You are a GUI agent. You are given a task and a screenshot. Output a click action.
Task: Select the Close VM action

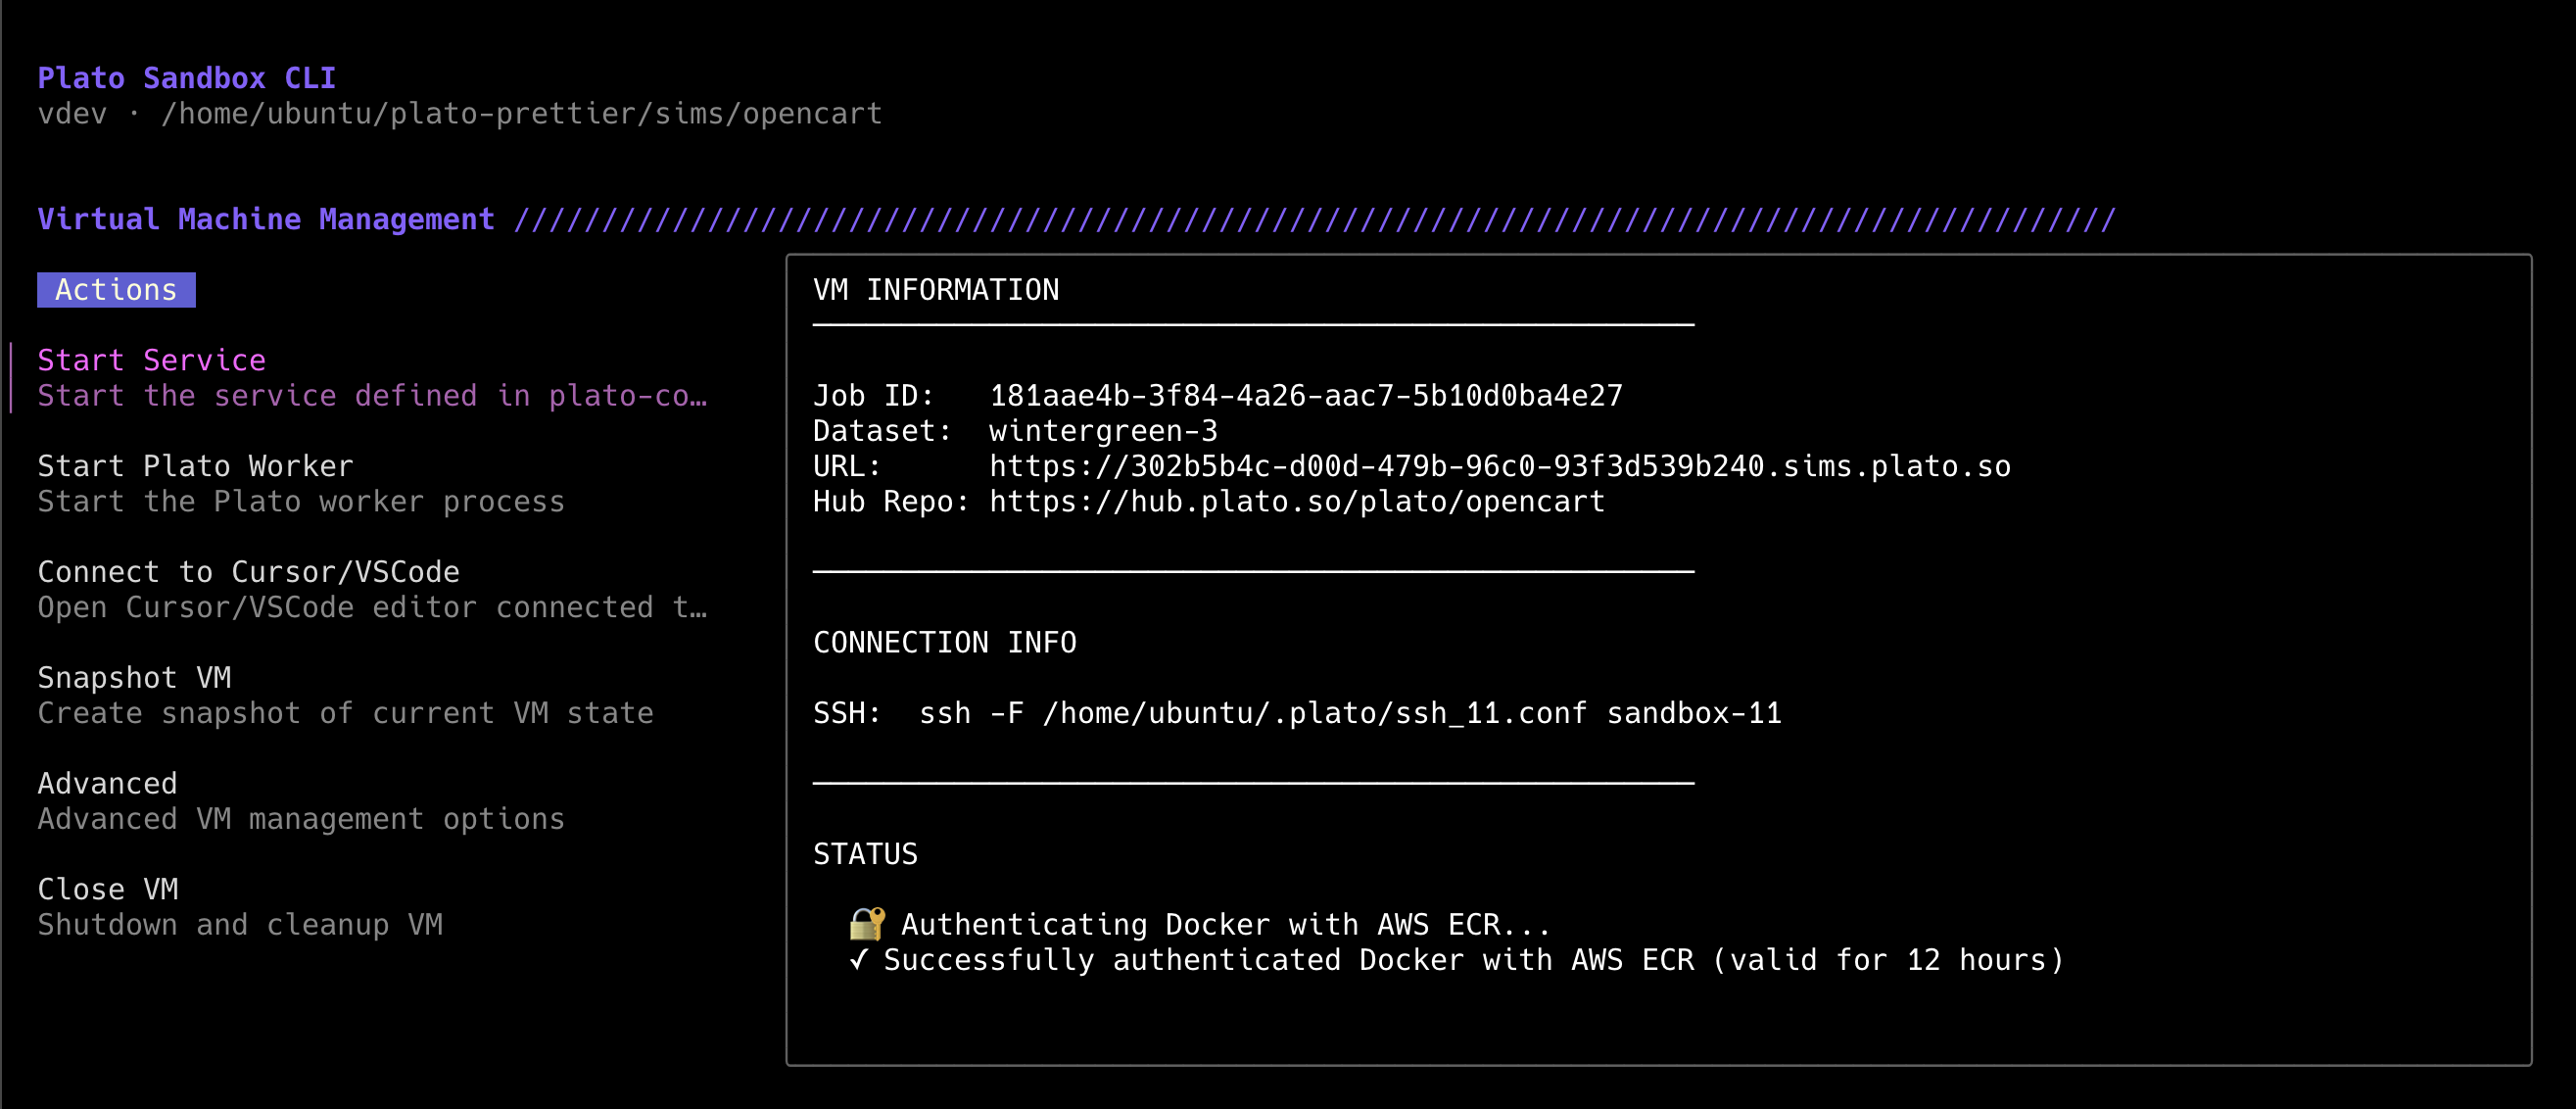[x=108, y=888]
